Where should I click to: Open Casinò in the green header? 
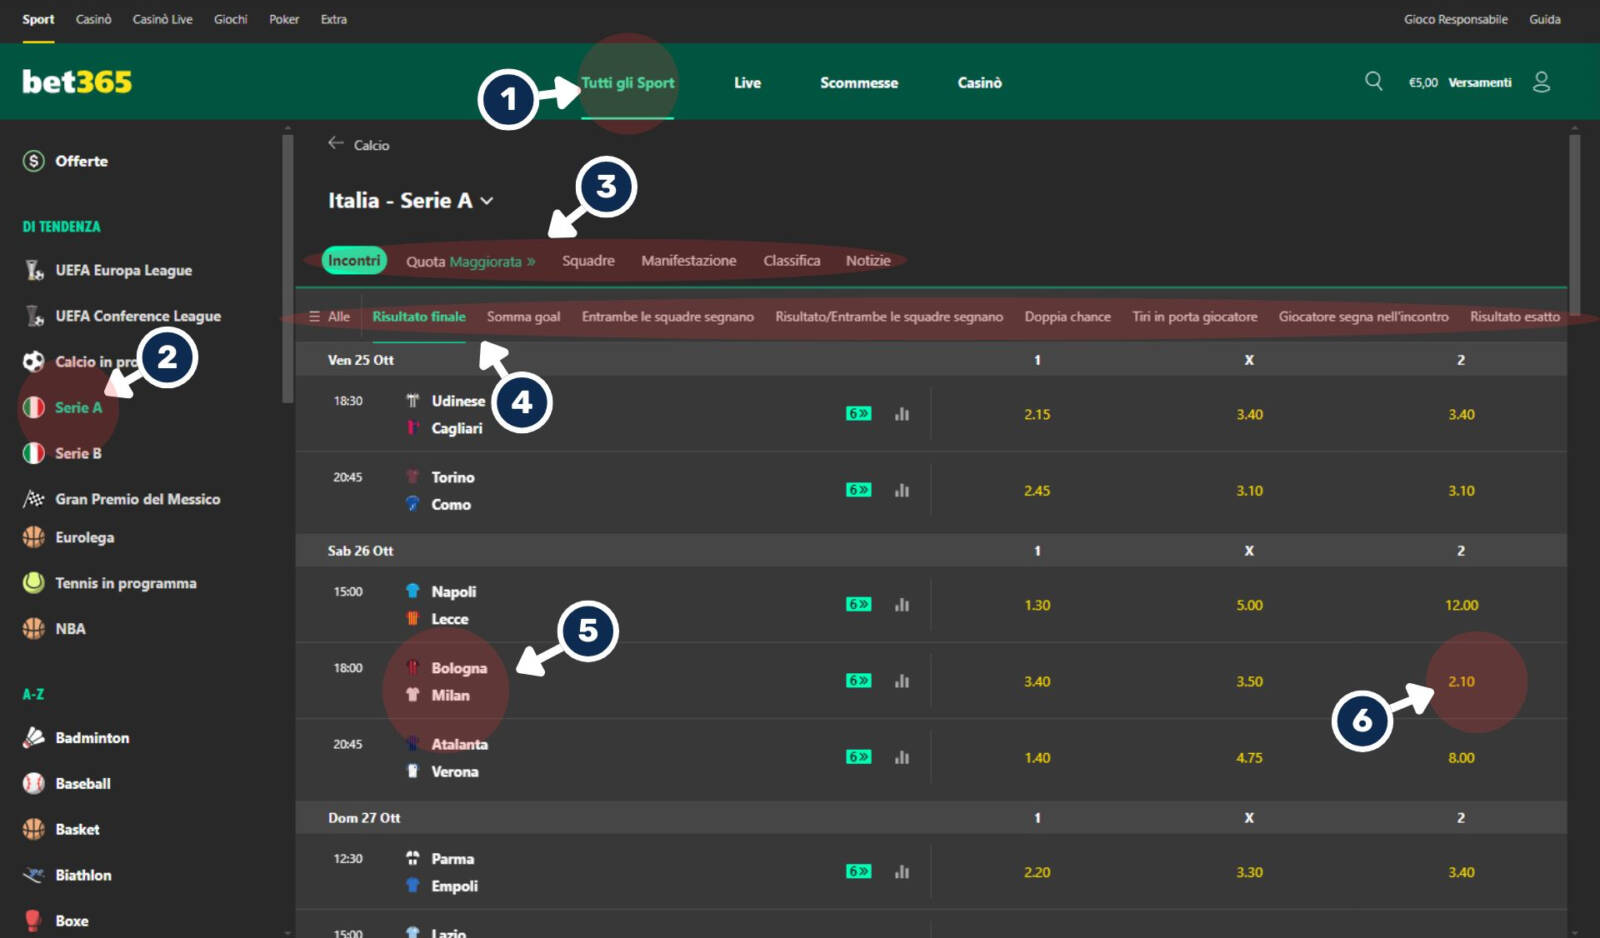pos(980,83)
